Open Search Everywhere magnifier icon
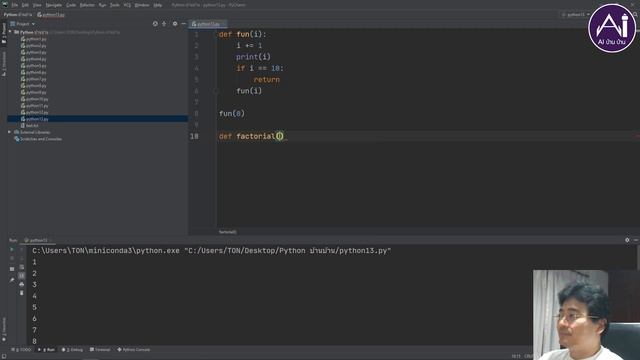This screenshot has width=640, height=360. click(x=636, y=15)
